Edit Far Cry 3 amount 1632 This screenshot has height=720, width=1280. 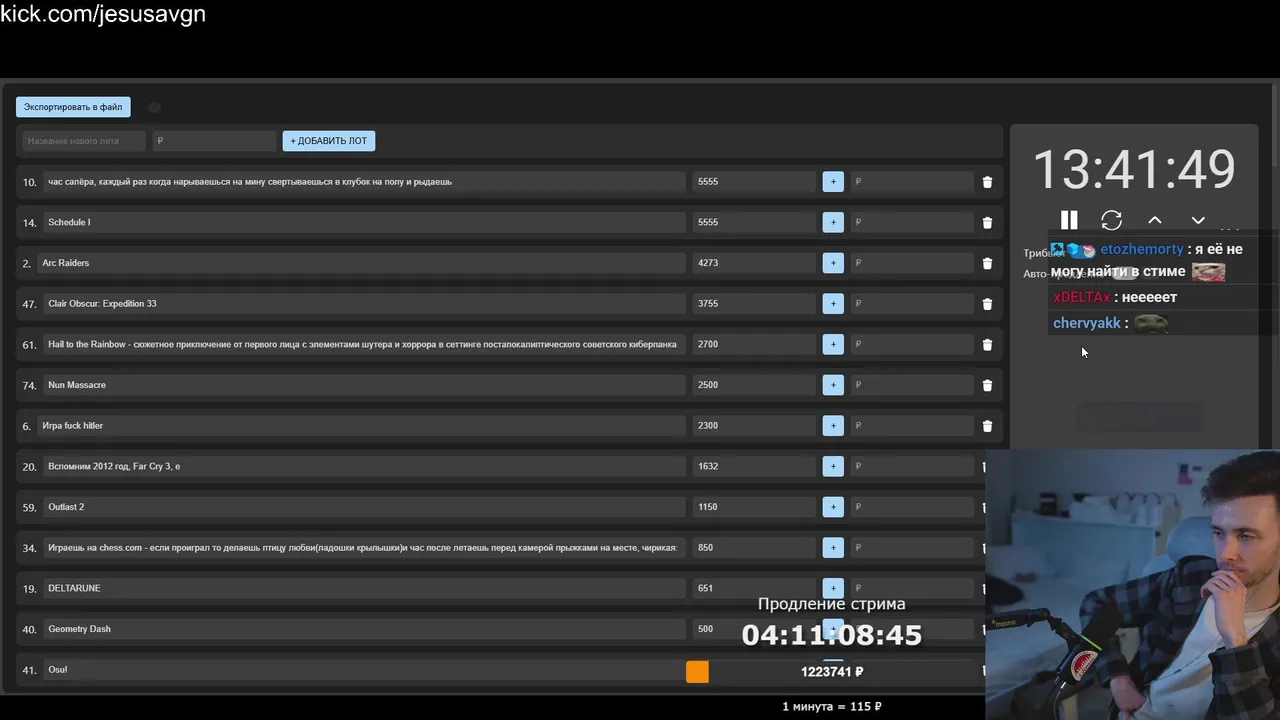click(x=754, y=466)
